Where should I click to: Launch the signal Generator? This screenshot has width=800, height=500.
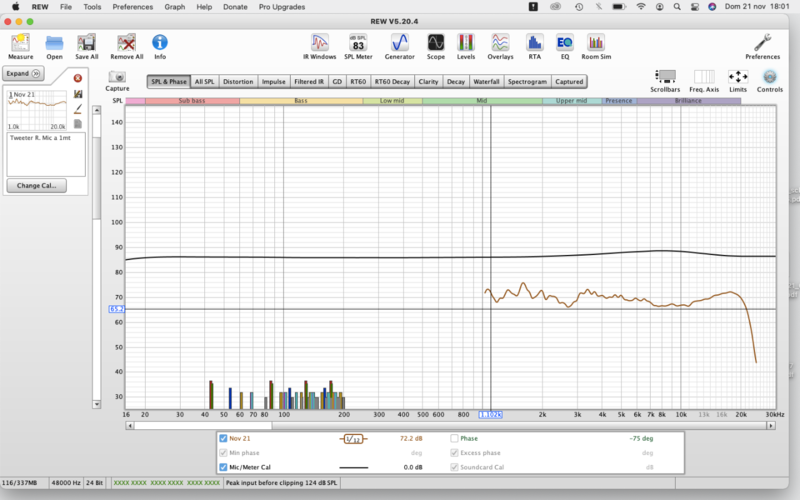[400, 43]
